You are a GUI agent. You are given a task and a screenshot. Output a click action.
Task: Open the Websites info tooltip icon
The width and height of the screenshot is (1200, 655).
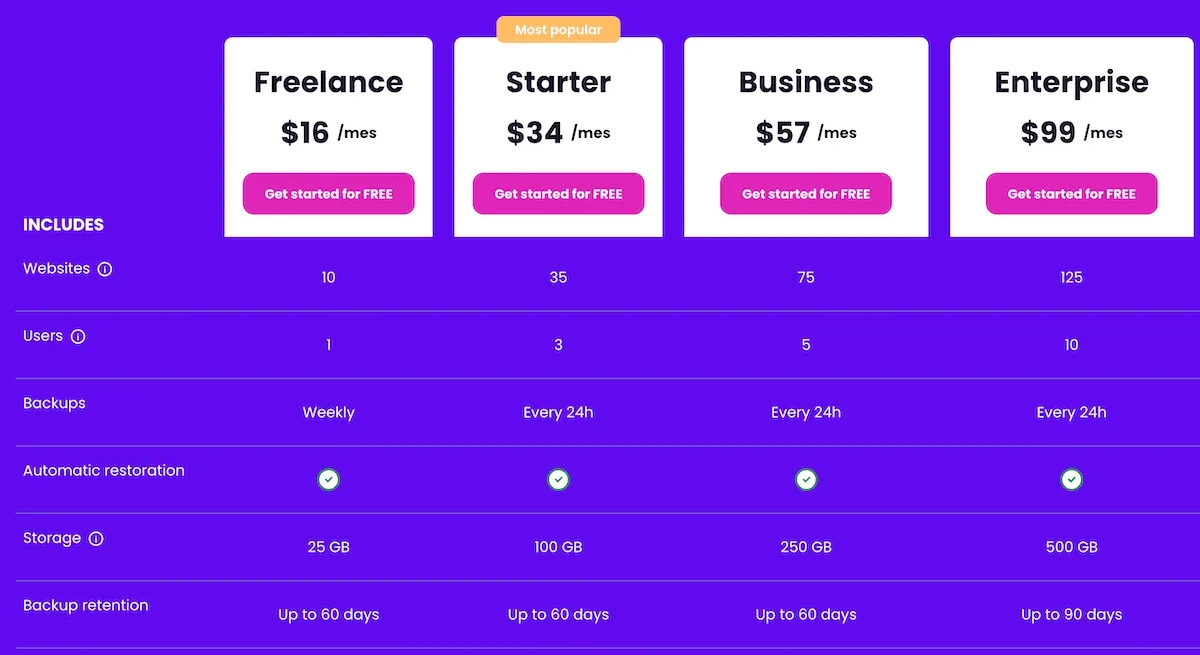107,268
